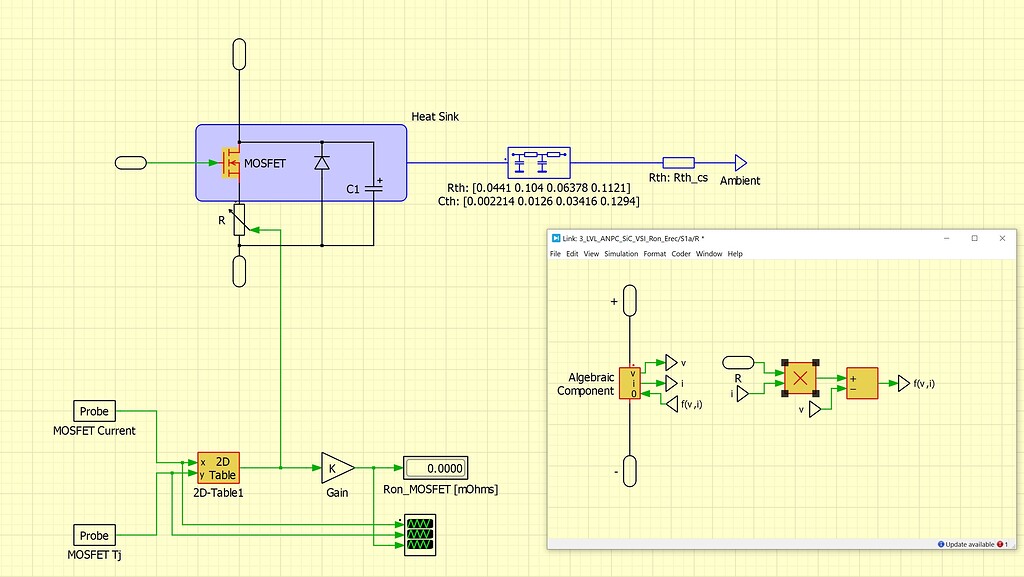This screenshot has width=1024, height=577.
Task: Select the MOSFET Tj Probe block
Action: point(93,535)
